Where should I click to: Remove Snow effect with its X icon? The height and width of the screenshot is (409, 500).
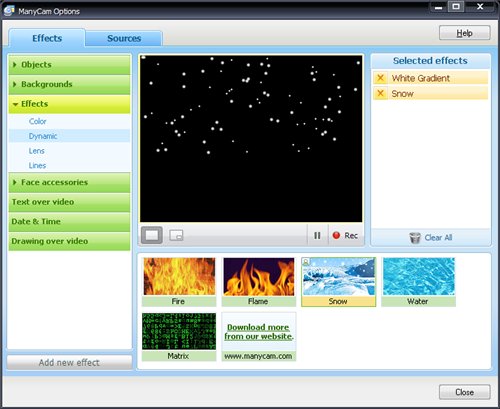click(x=380, y=93)
